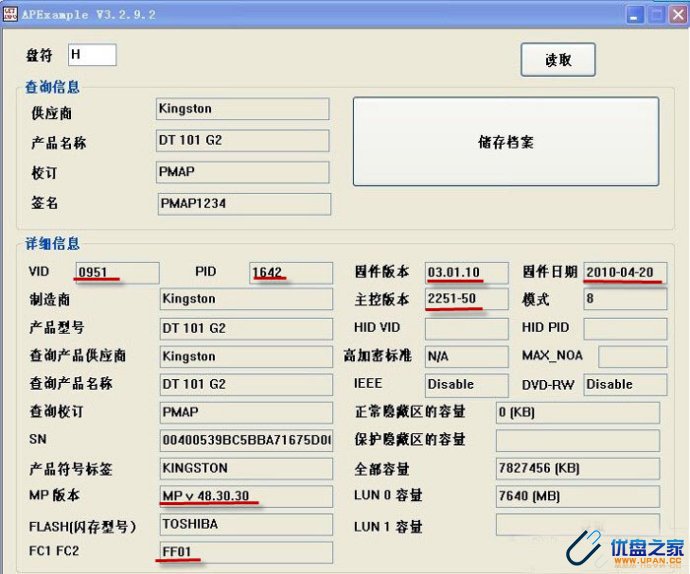Screen dimensions: 690x574
Task: Click the empty HID PID field
Action: [x=625, y=329]
